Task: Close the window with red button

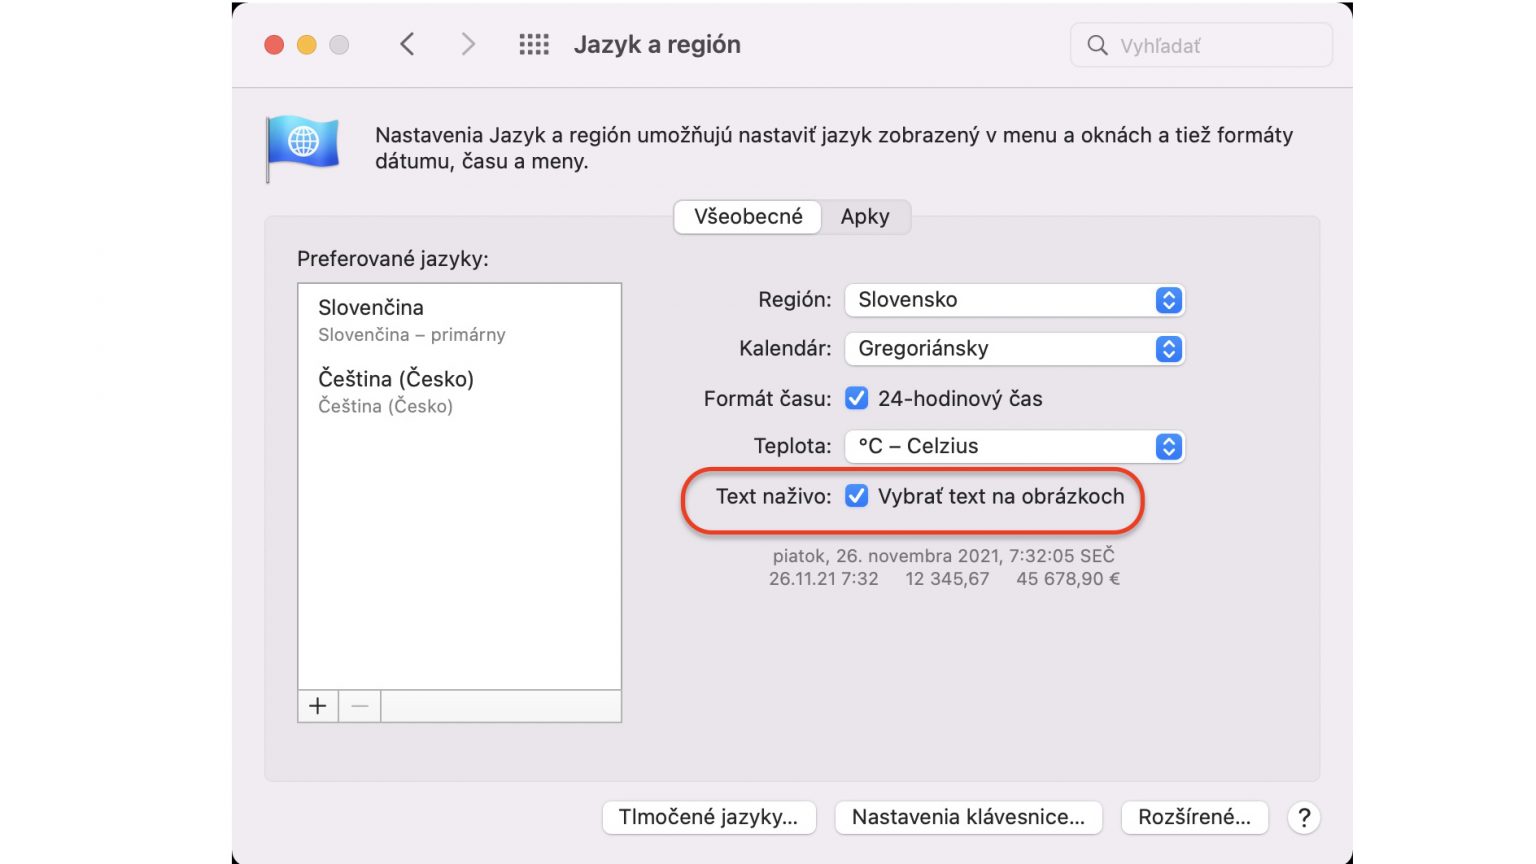Action: pos(274,45)
